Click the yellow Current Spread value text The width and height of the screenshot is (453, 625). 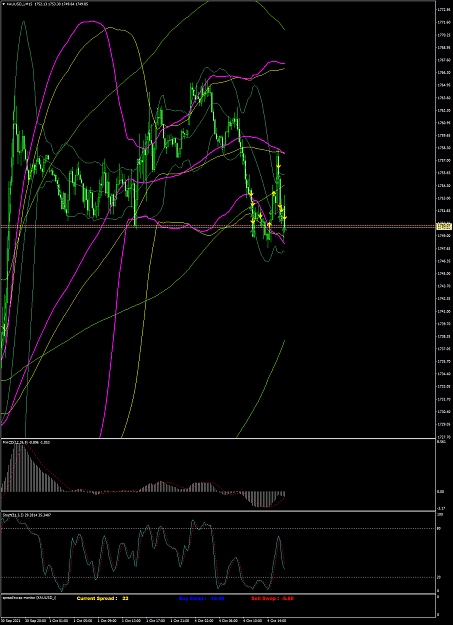102,598
